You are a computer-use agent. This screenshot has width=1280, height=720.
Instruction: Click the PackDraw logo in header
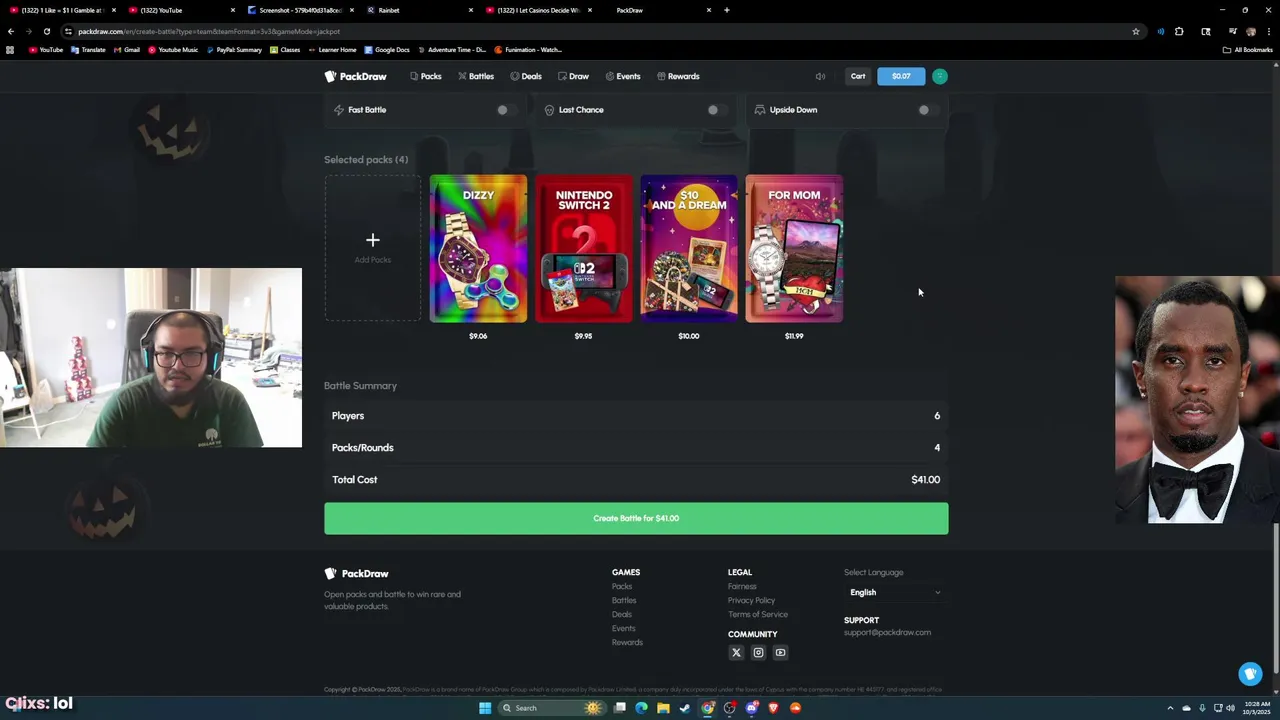tap(355, 76)
